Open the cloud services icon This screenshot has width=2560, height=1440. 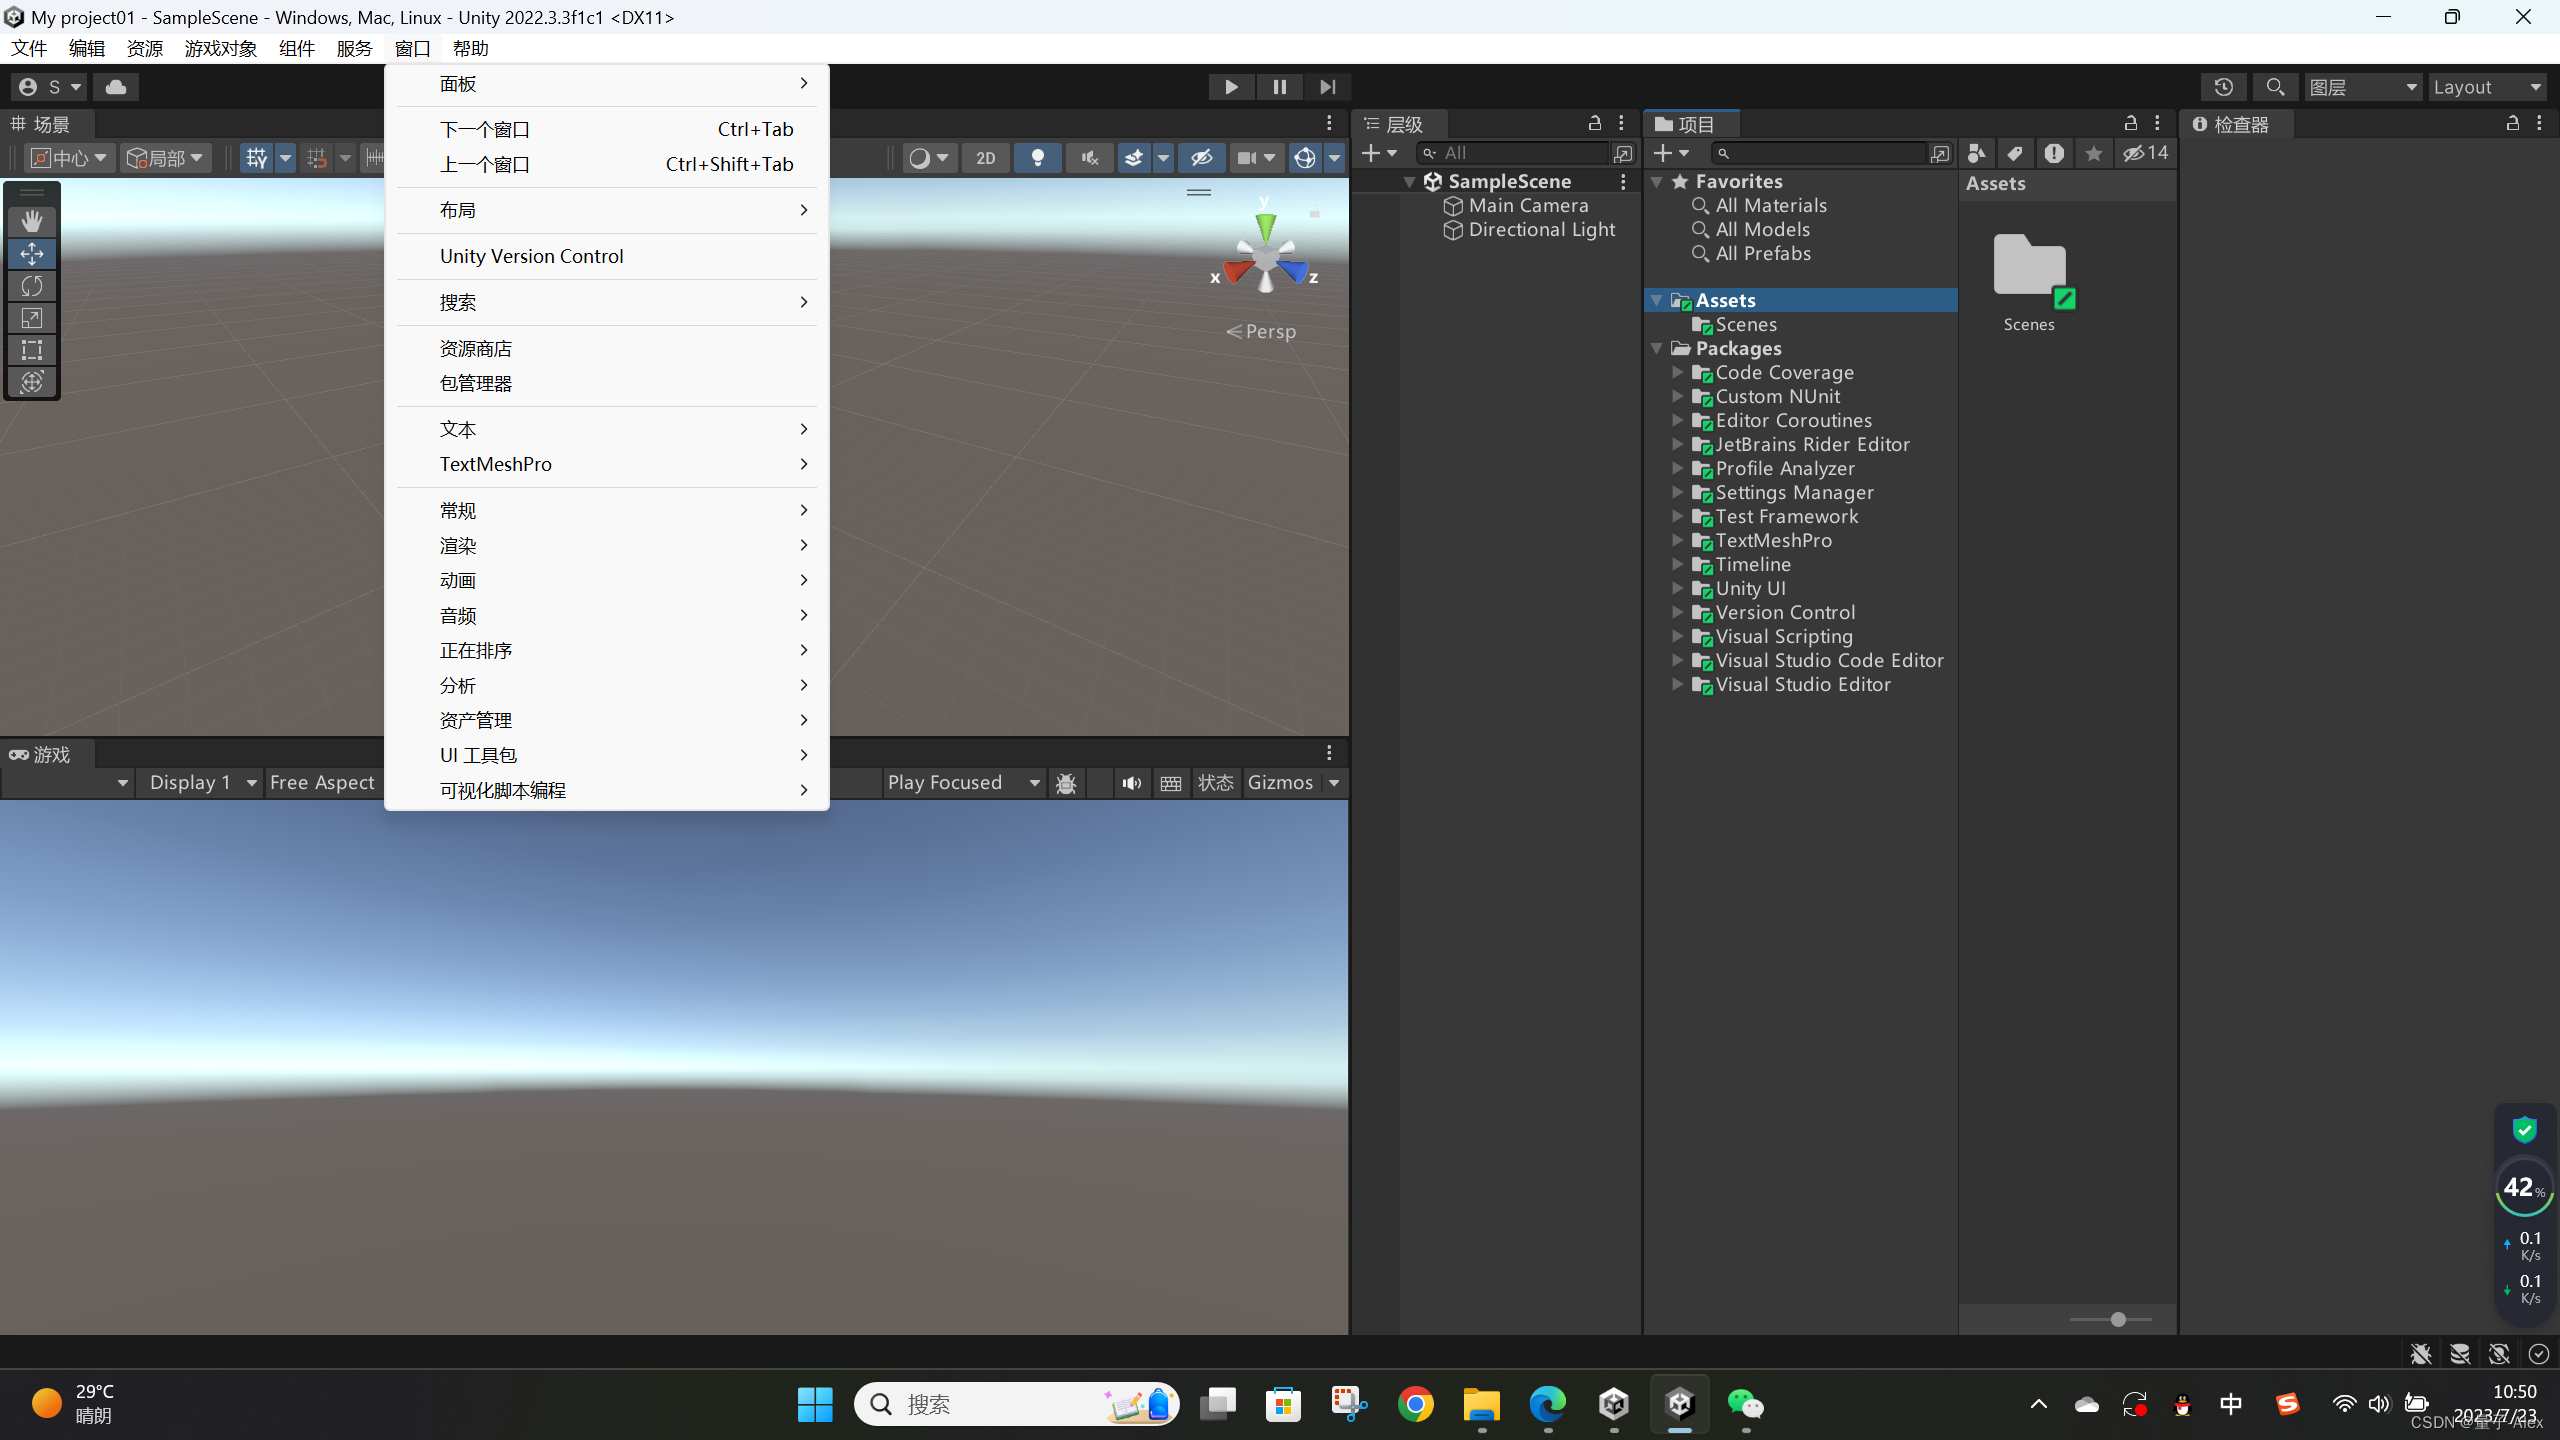[116, 87]
